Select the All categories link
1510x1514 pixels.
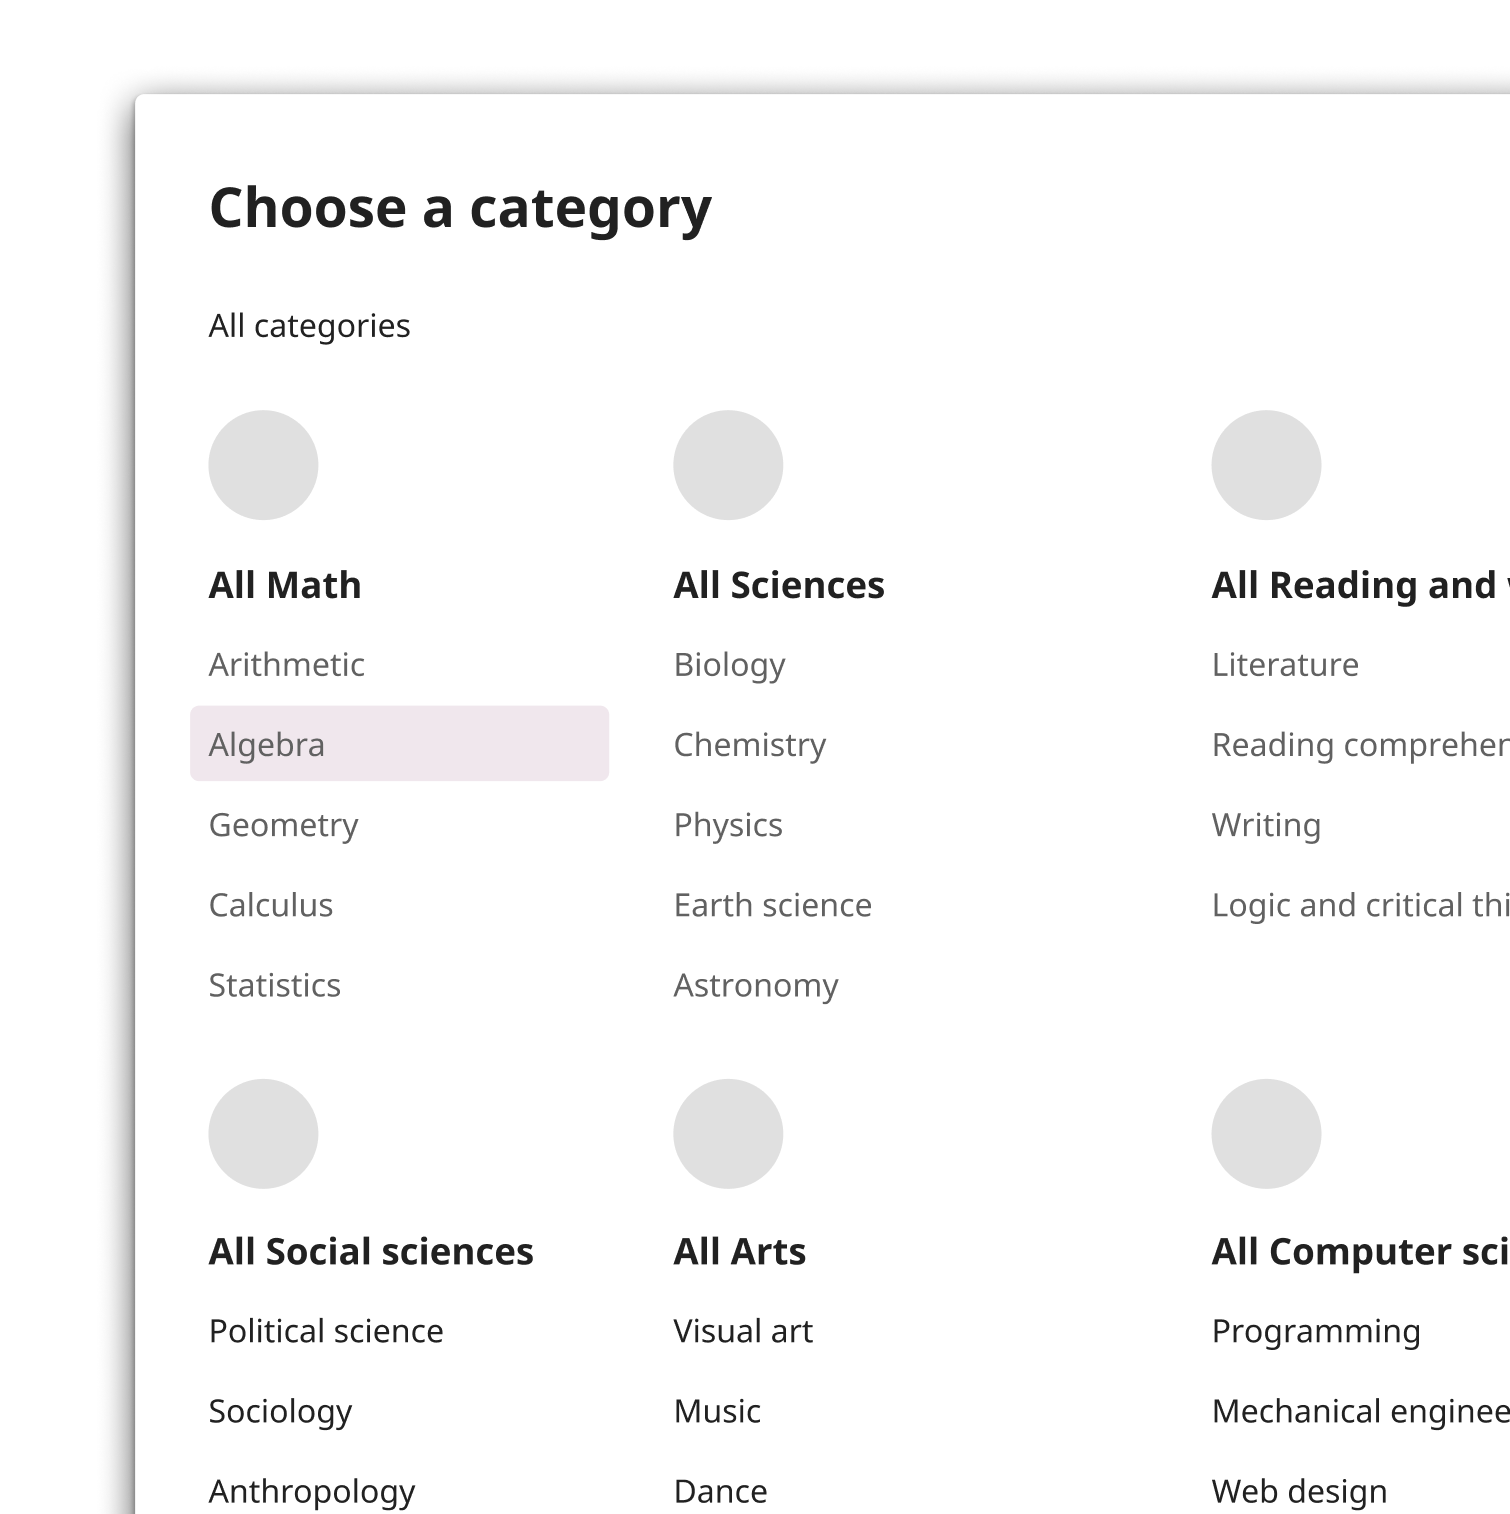[309, 326]
